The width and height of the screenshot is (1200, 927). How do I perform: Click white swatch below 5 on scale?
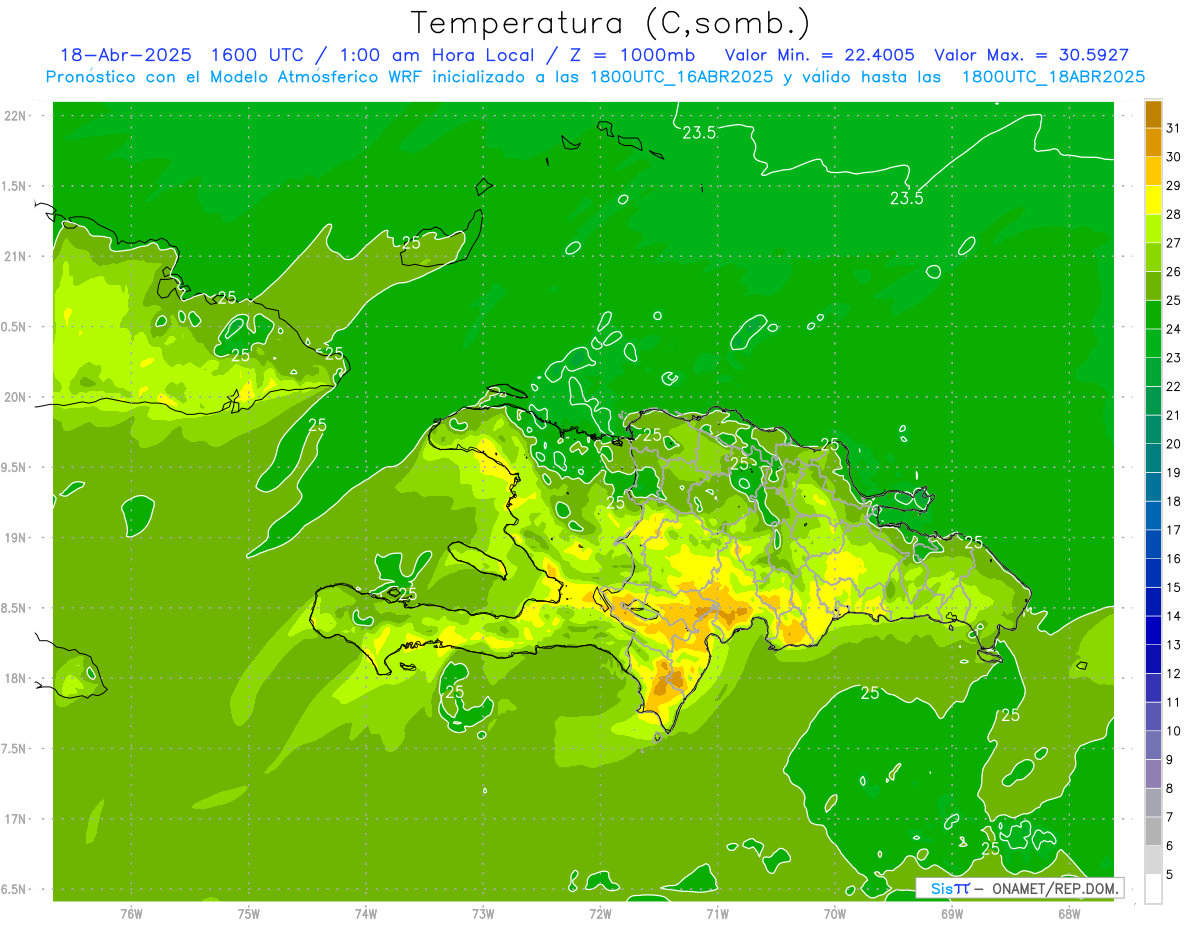click(x=1153, y=888)
